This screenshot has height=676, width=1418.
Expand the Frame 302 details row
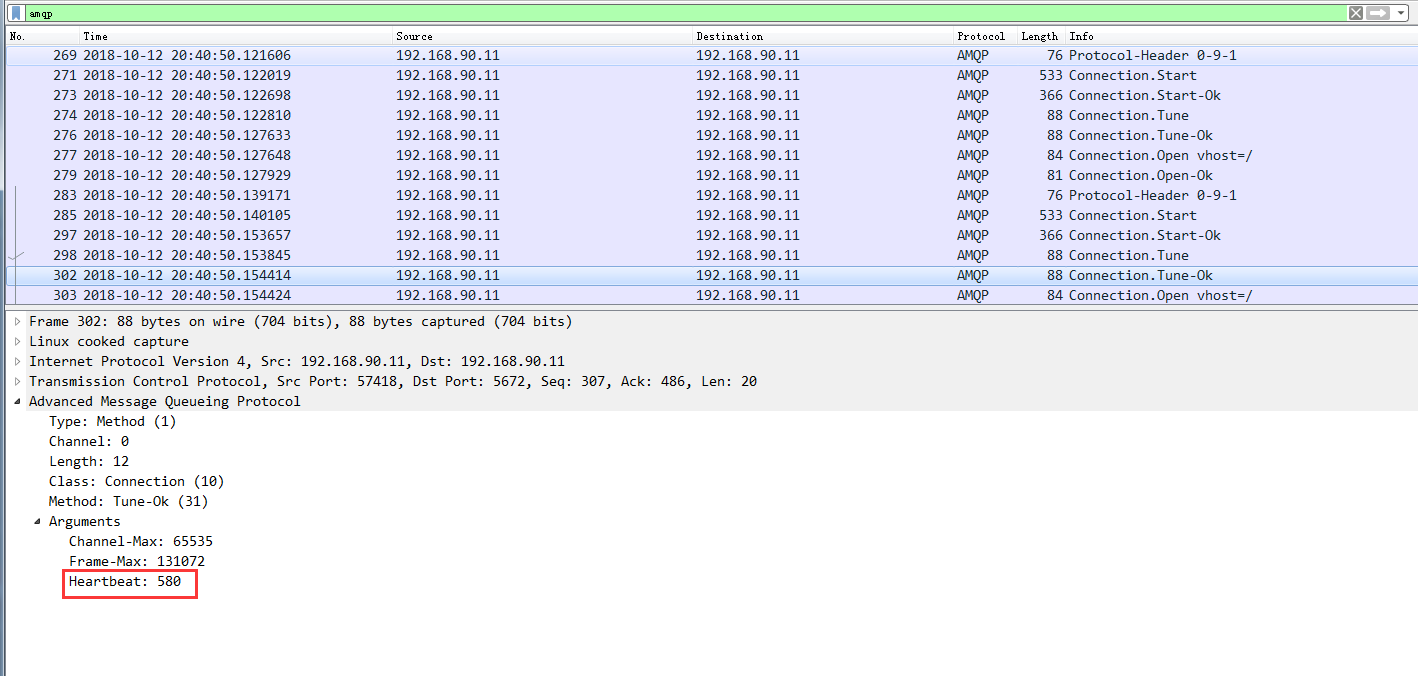coord(17,321)
